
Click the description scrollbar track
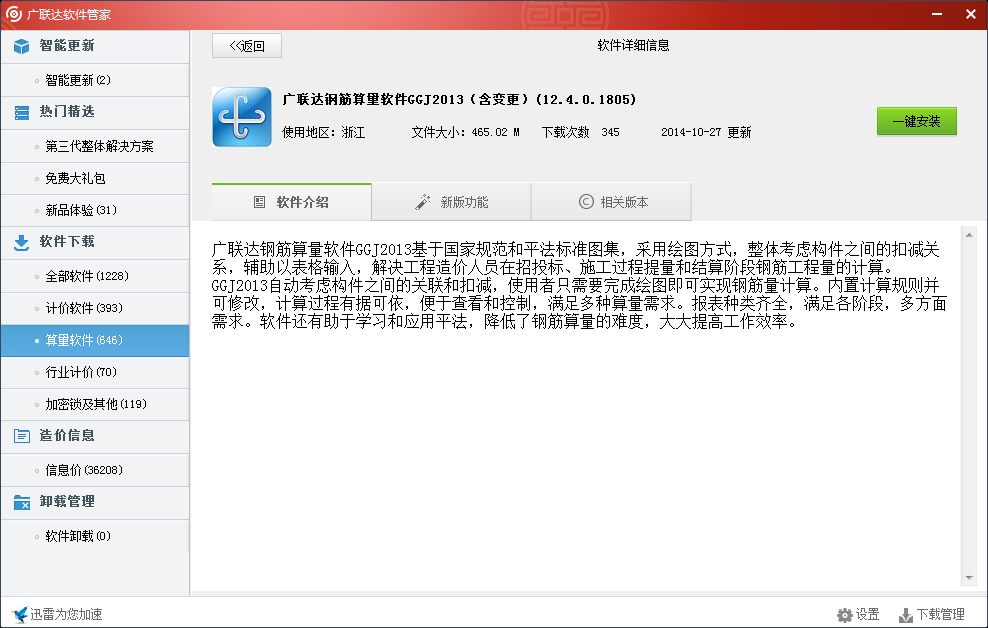(x=969, y=406)
